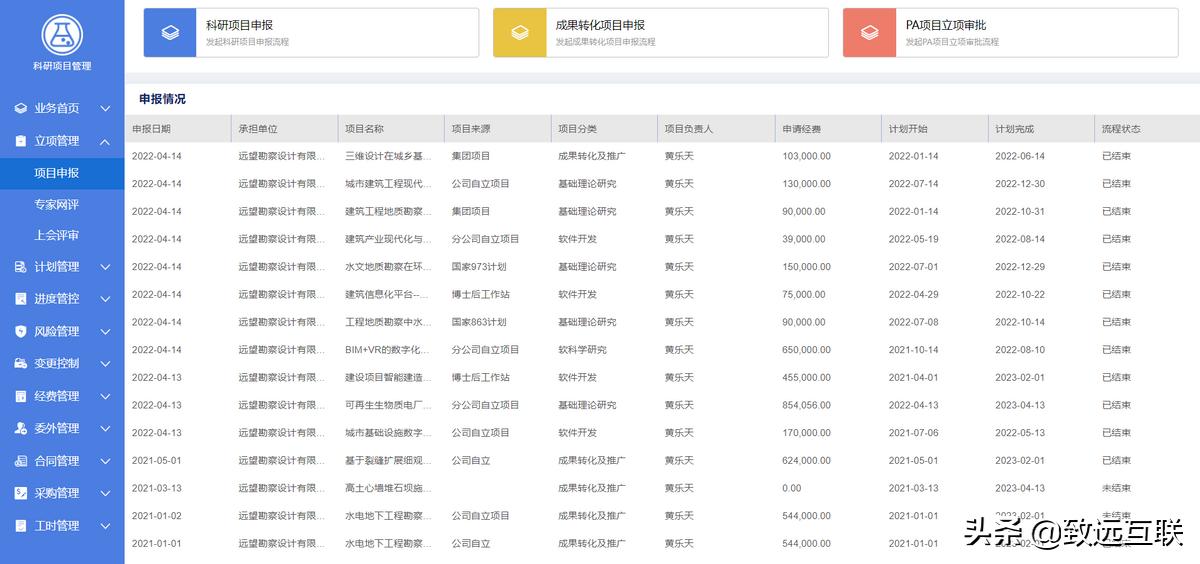Image resolution: width=1200 pixels, height=564 pixels.
Task: Open the 合同管理 menu label
Action: click(x=57, y=461)
